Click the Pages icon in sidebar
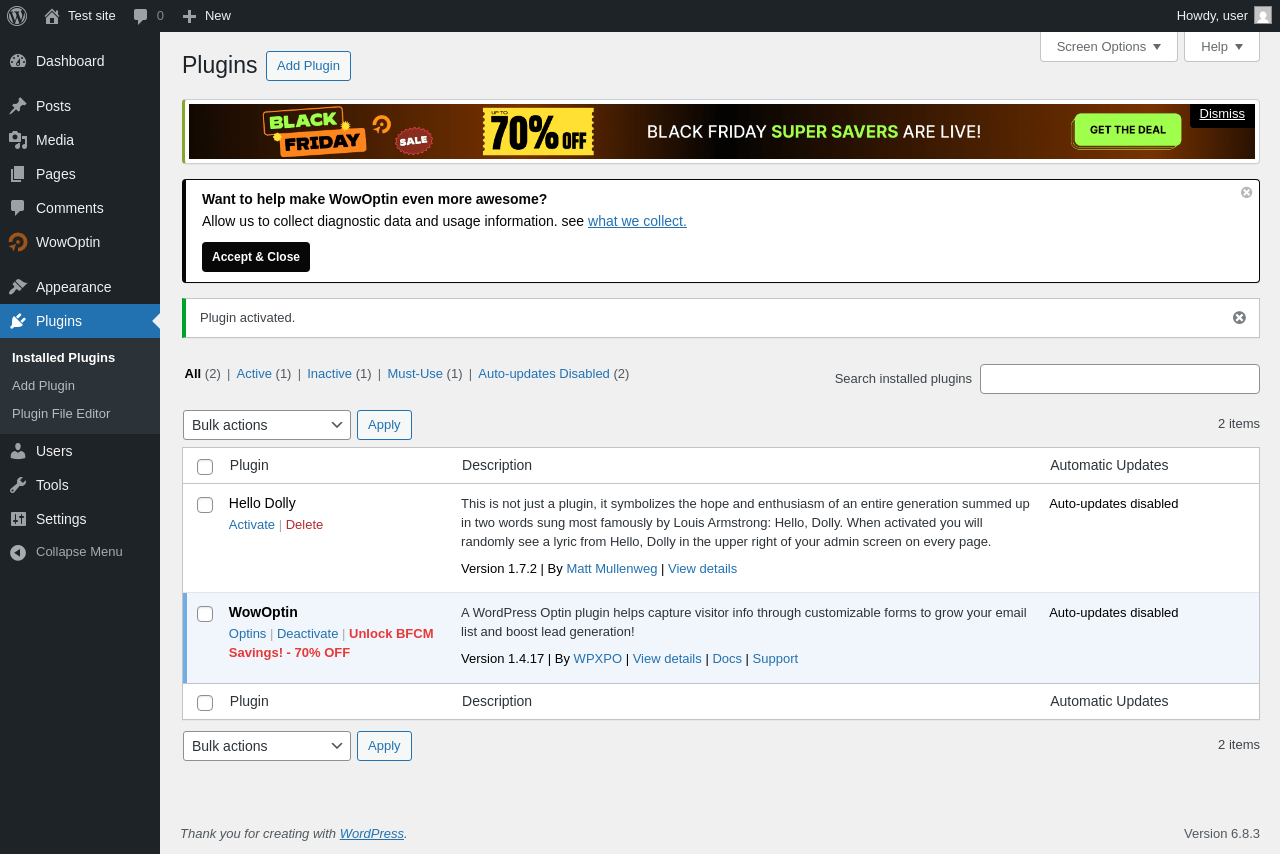 point(18,174)
